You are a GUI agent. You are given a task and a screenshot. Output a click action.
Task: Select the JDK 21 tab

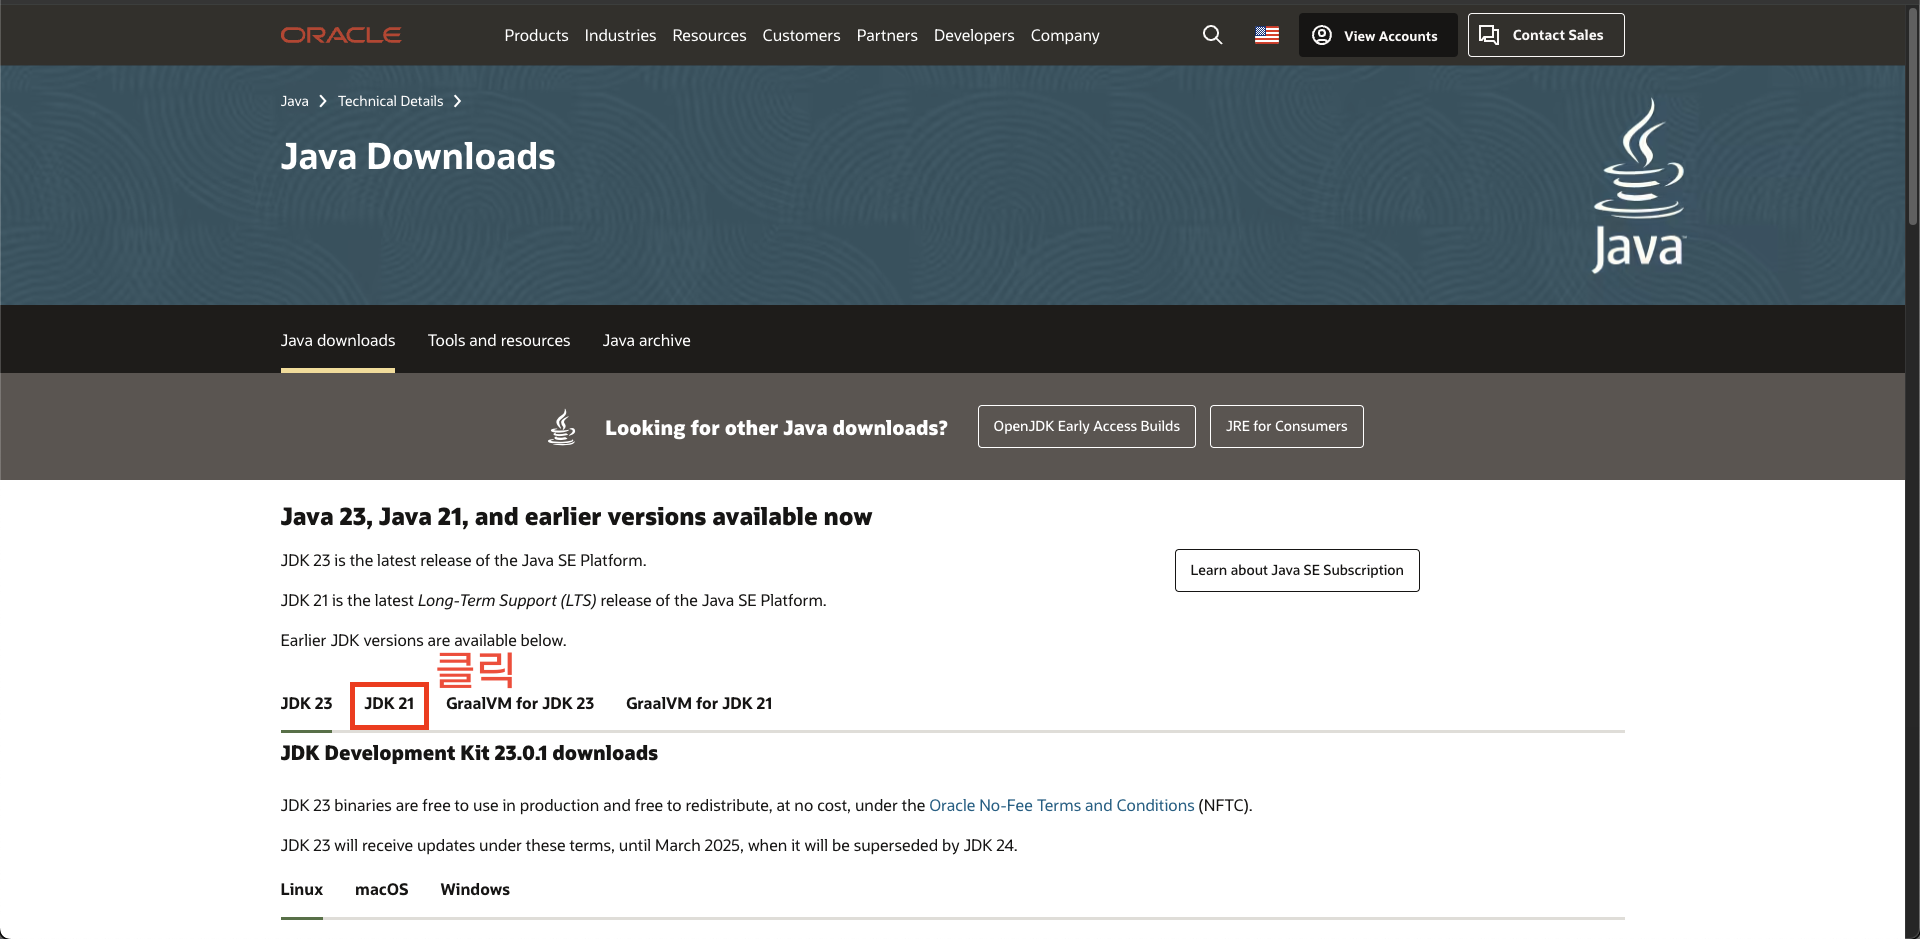click(x=389, y=703)
